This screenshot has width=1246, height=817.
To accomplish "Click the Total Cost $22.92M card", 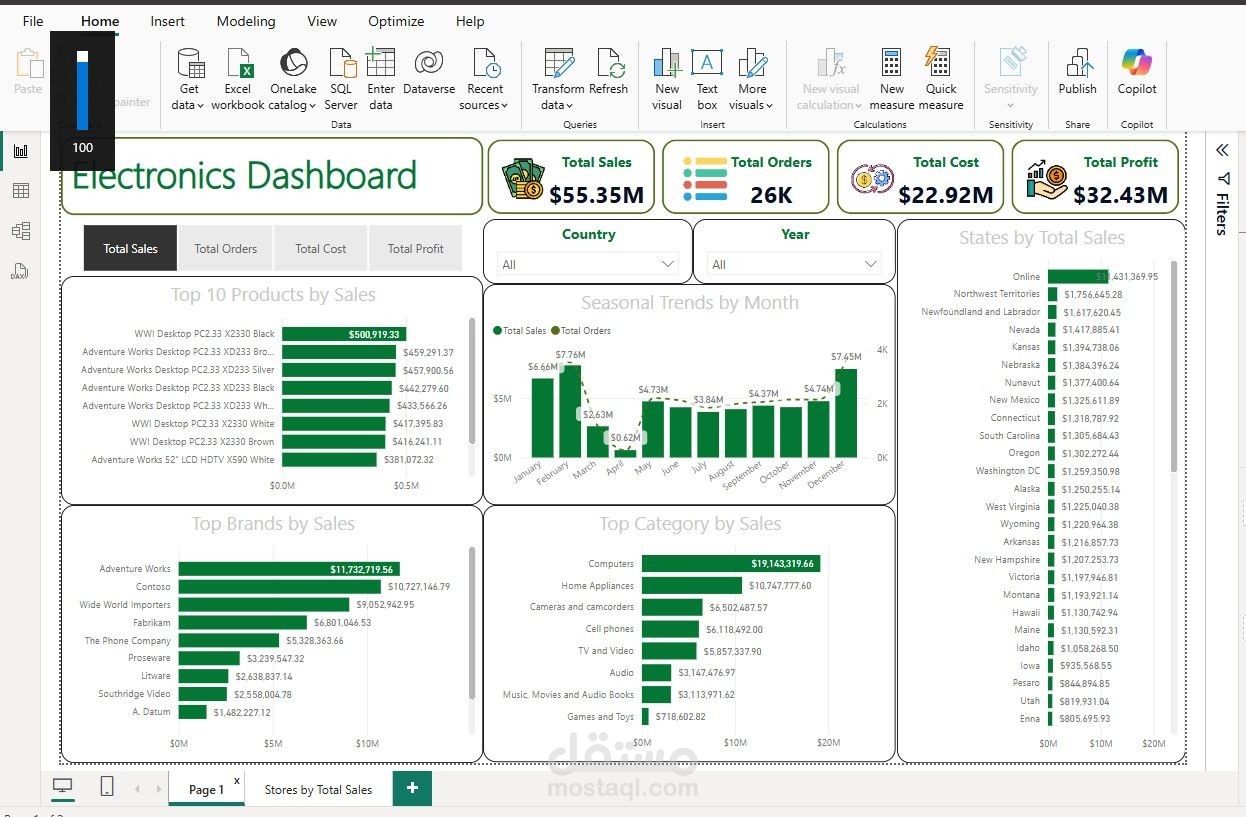I will [x=921, y=177].
